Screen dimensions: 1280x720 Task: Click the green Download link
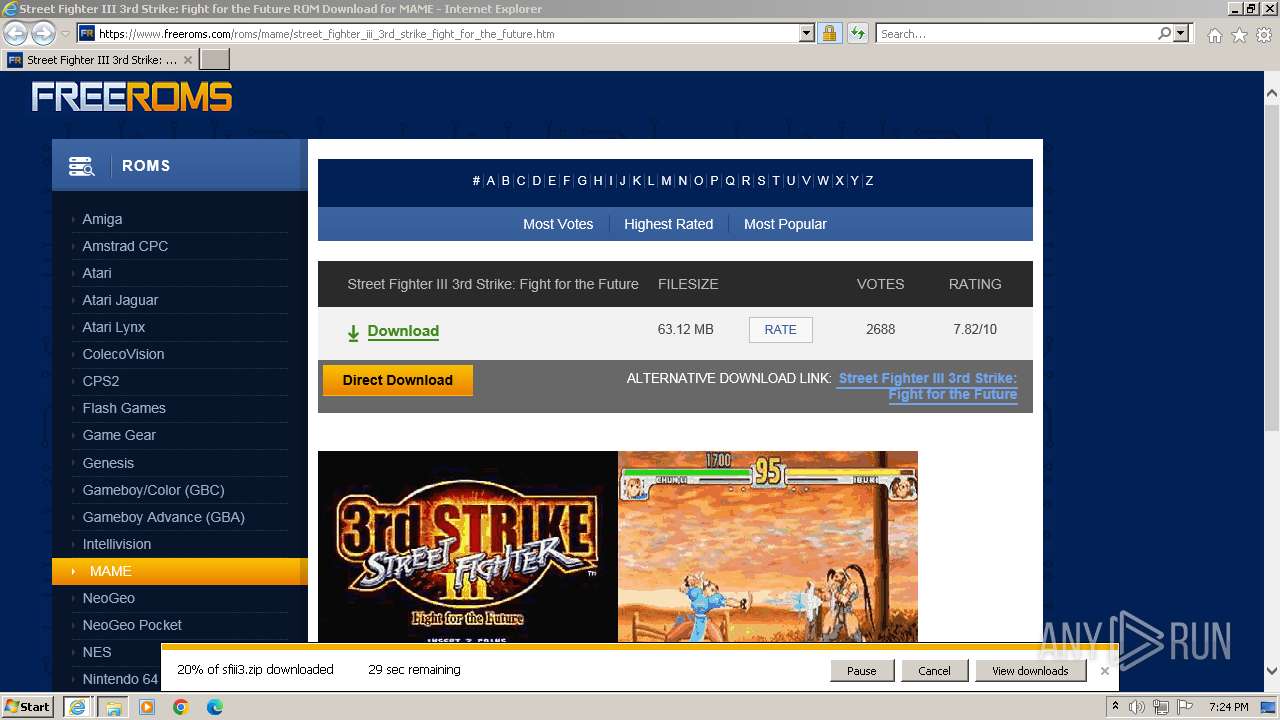point(403,331)
